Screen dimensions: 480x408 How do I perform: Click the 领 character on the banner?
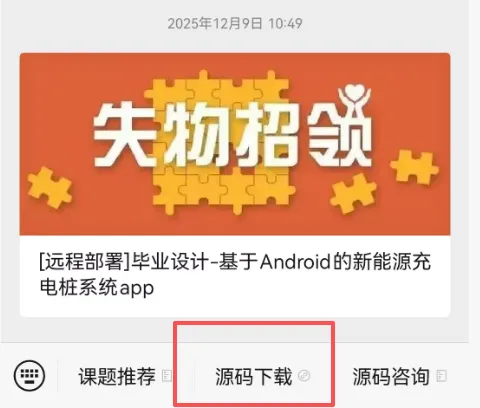pos(338,133)
